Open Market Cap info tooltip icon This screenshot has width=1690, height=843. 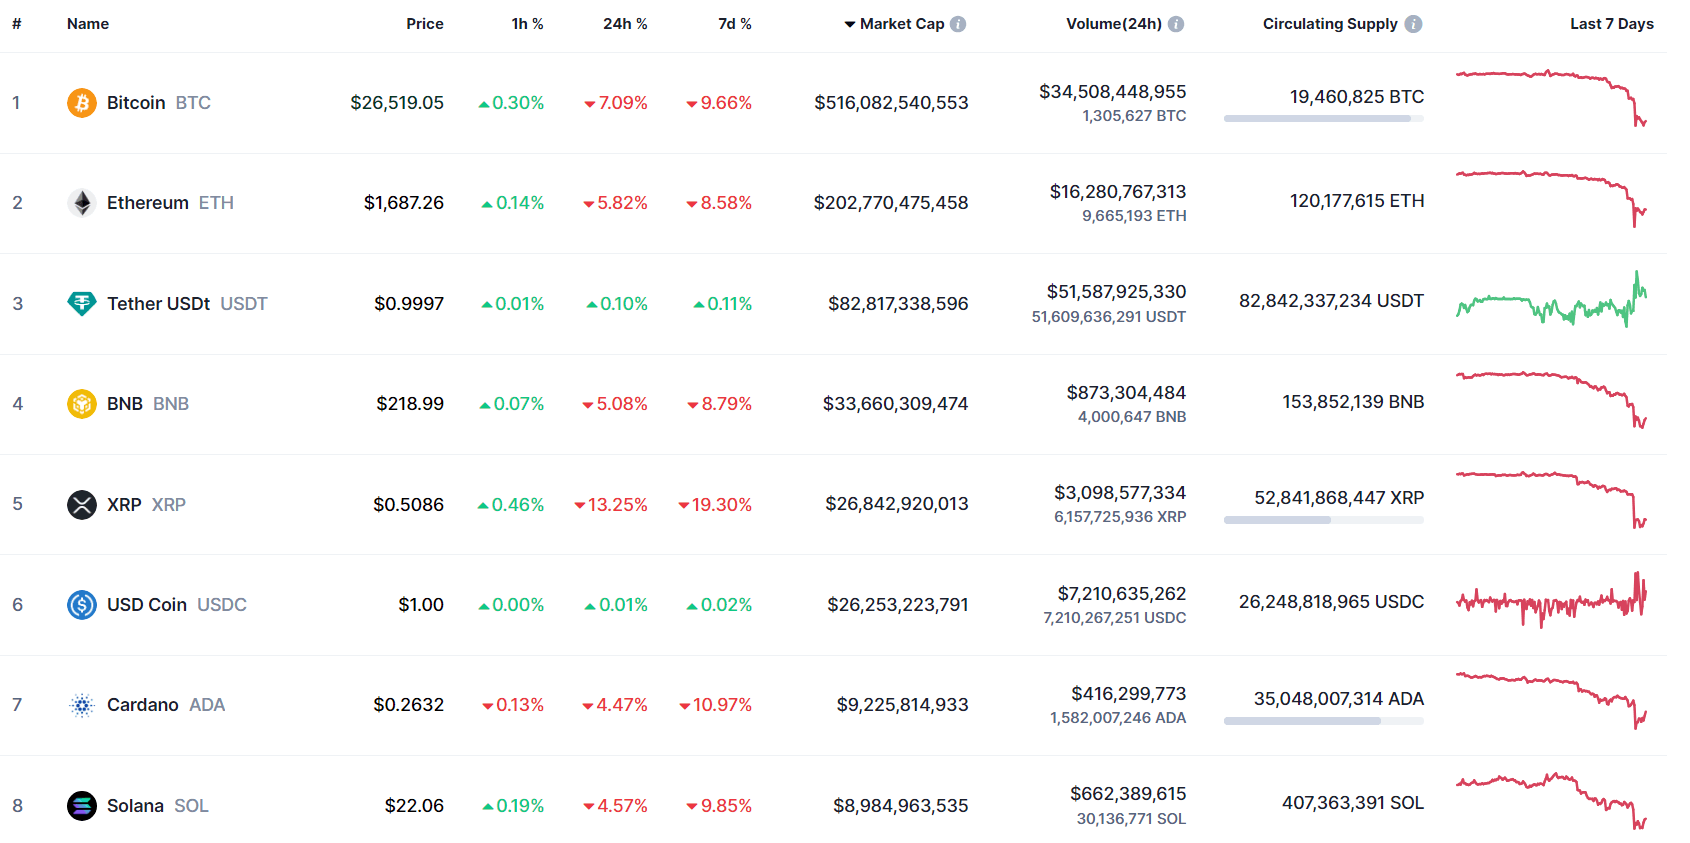click(958, 24)
